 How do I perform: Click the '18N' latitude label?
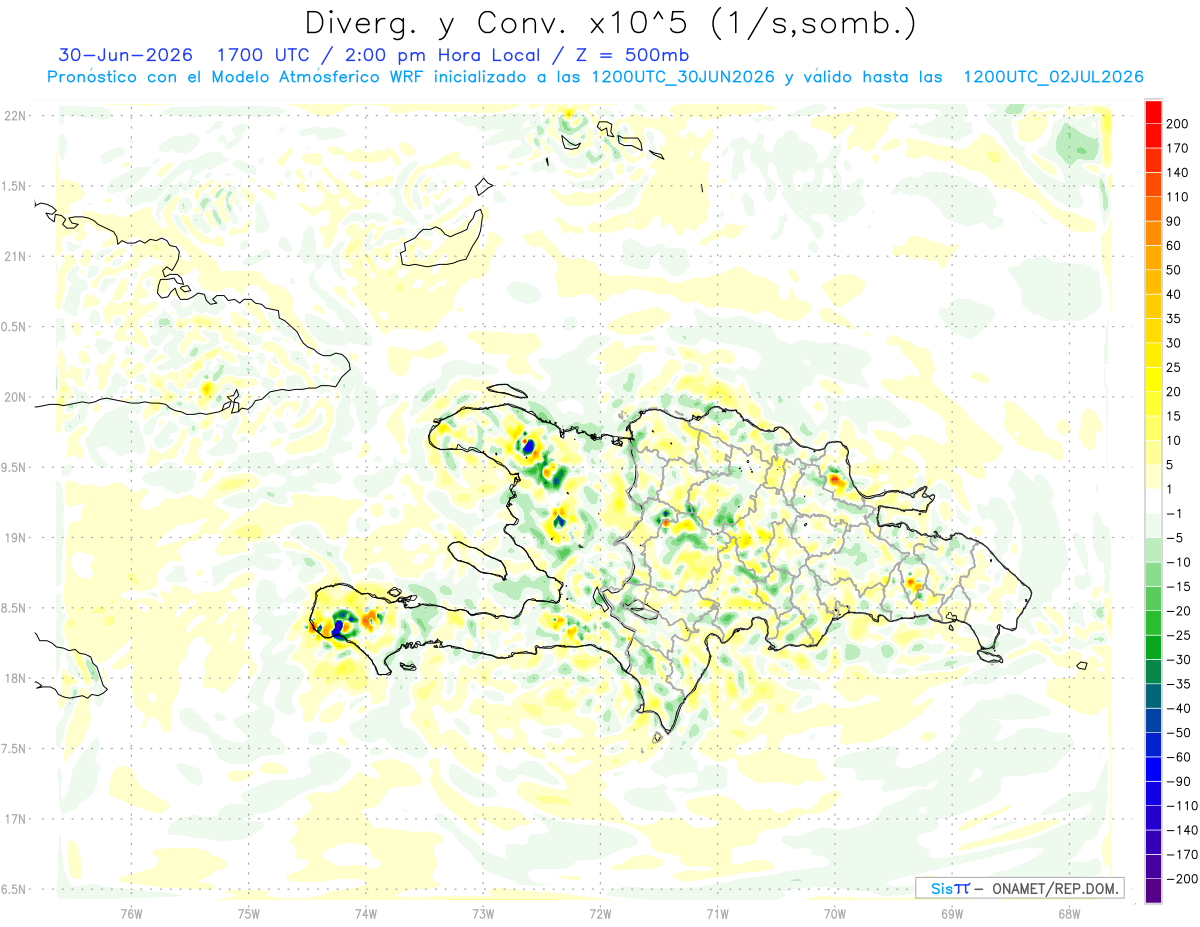coord(15,678)
